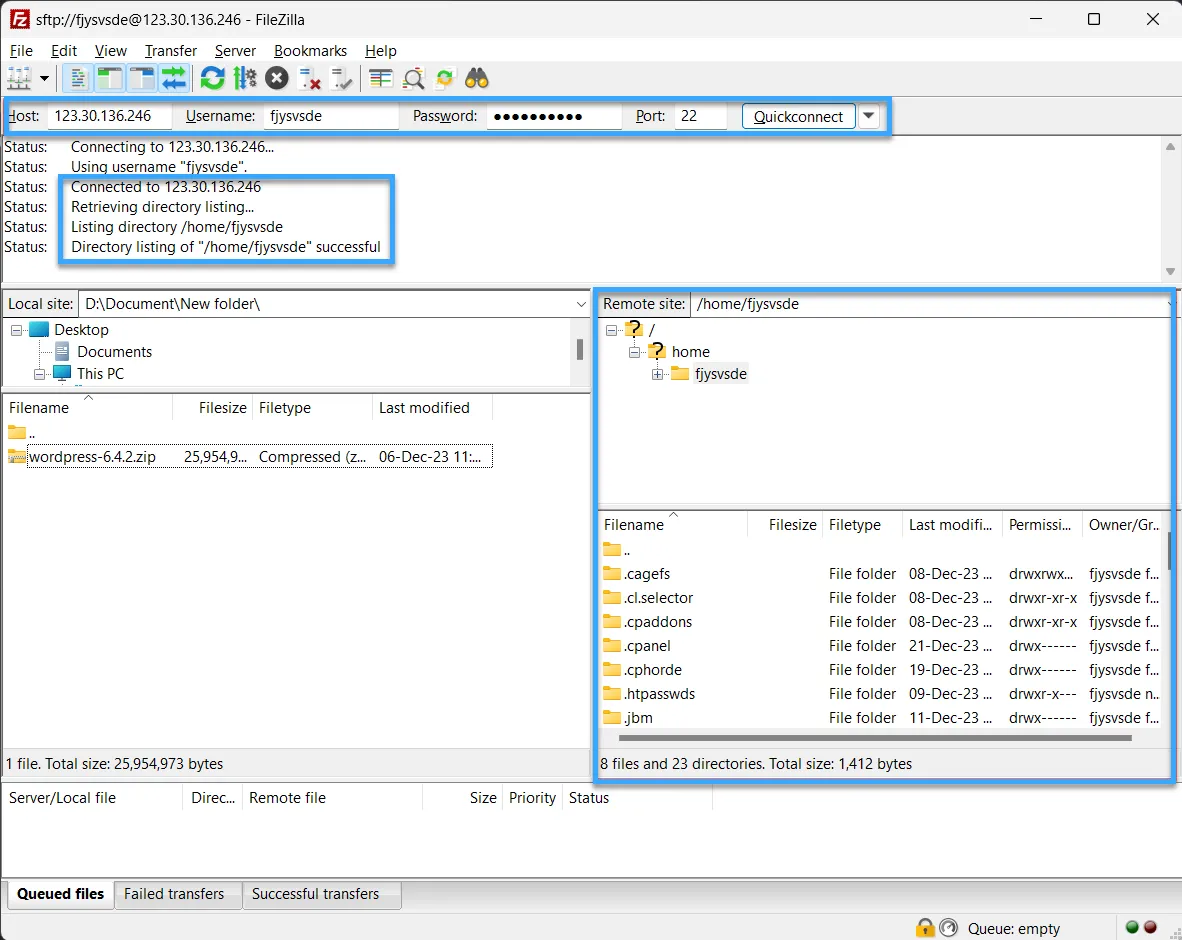Open remote parent directory folder icon
Viewport: 1182px width, 940px height.
coord(612,550)
